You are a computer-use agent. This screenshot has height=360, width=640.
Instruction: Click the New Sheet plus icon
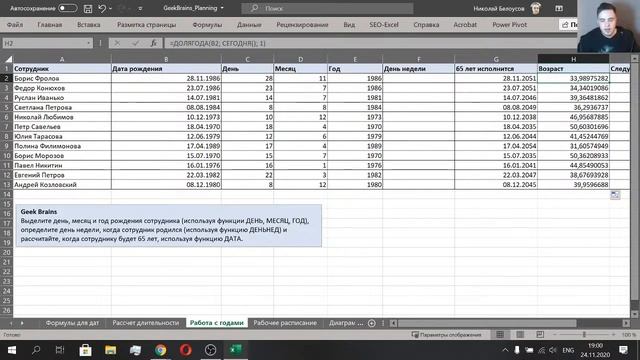[x=371, y=323]
